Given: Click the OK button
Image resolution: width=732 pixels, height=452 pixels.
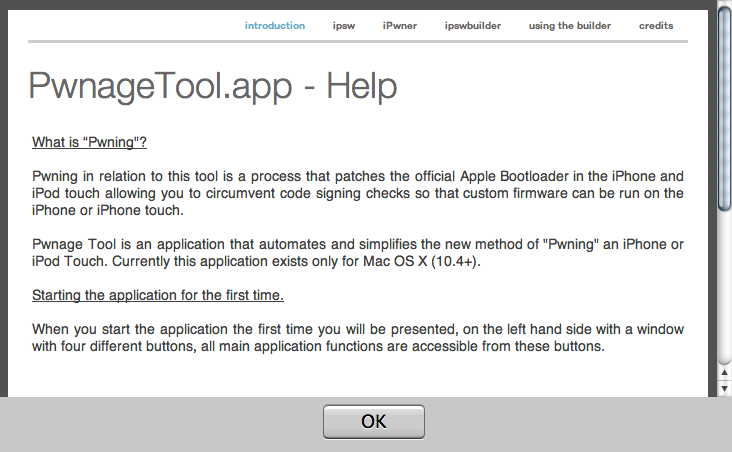Looking at the screenshot, I should coord(373,422).
